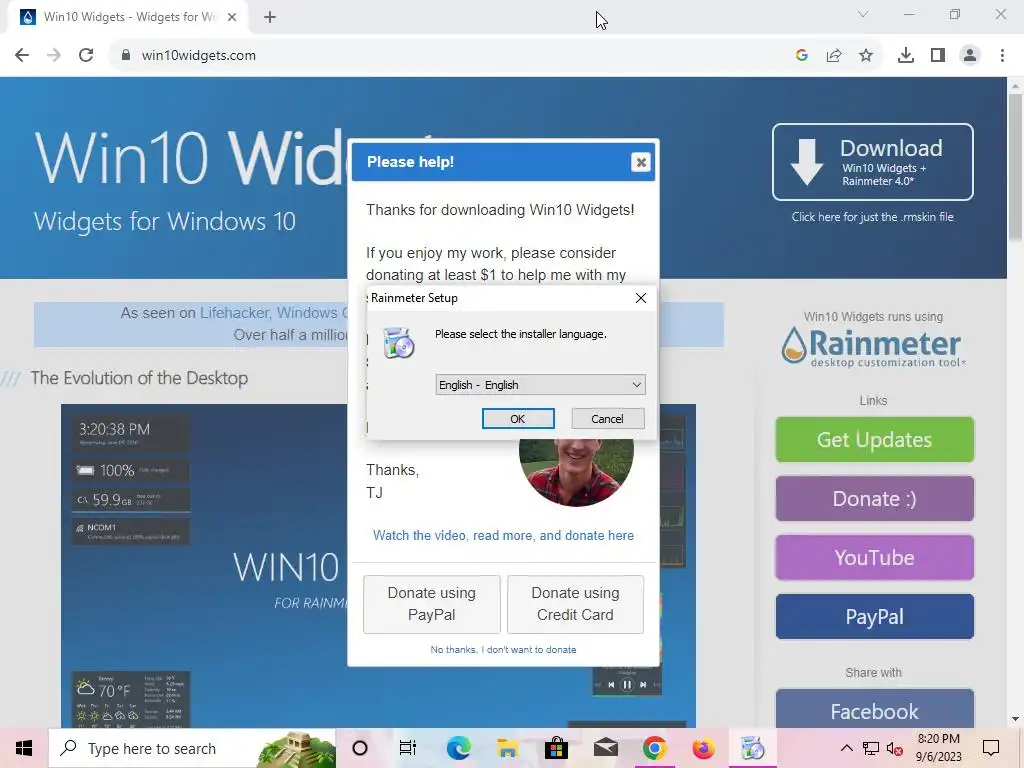Switch to Chrome on taskbar
This screenshot has height=768, width=1024.
pos(654,748)
